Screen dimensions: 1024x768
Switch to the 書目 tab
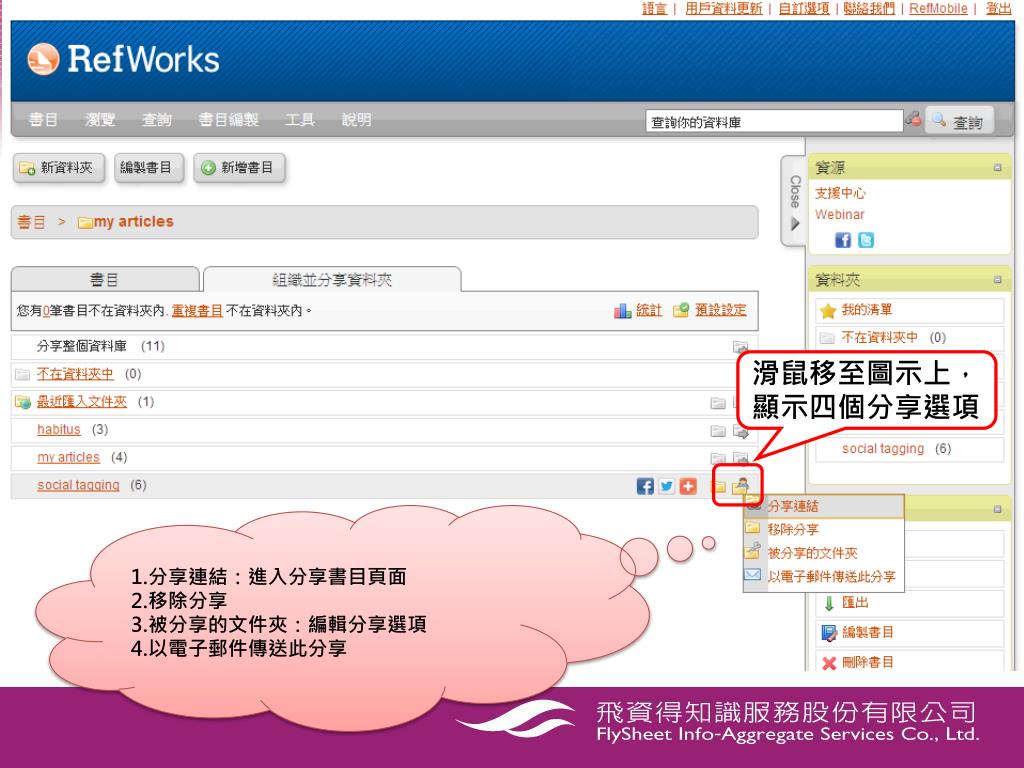(104, 280)
